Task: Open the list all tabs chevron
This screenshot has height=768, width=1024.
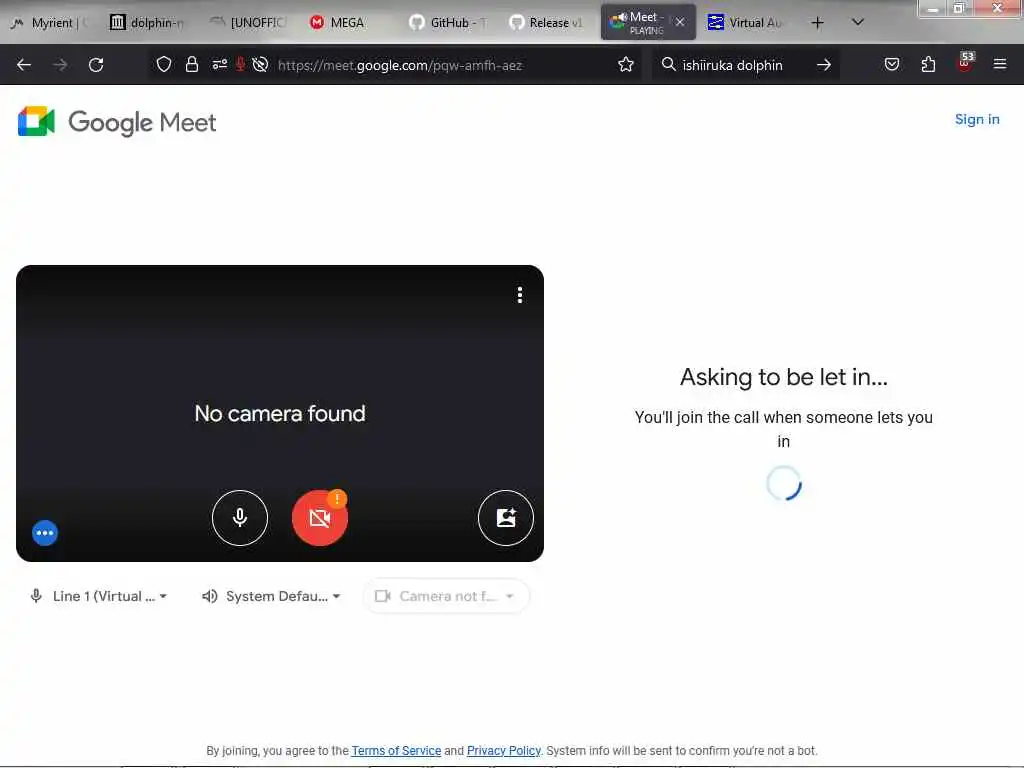Action: (858, 22)
